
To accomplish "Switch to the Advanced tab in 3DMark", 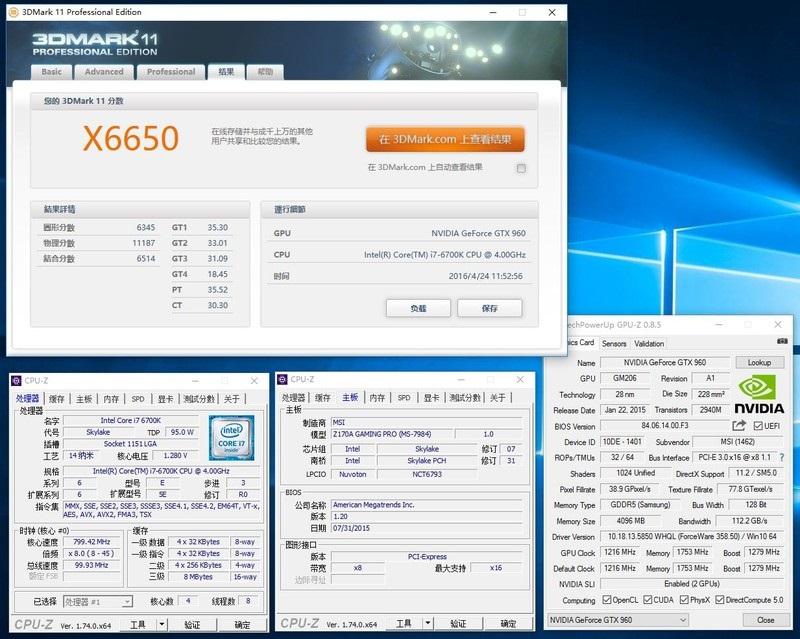I will (x=104, y=72).
